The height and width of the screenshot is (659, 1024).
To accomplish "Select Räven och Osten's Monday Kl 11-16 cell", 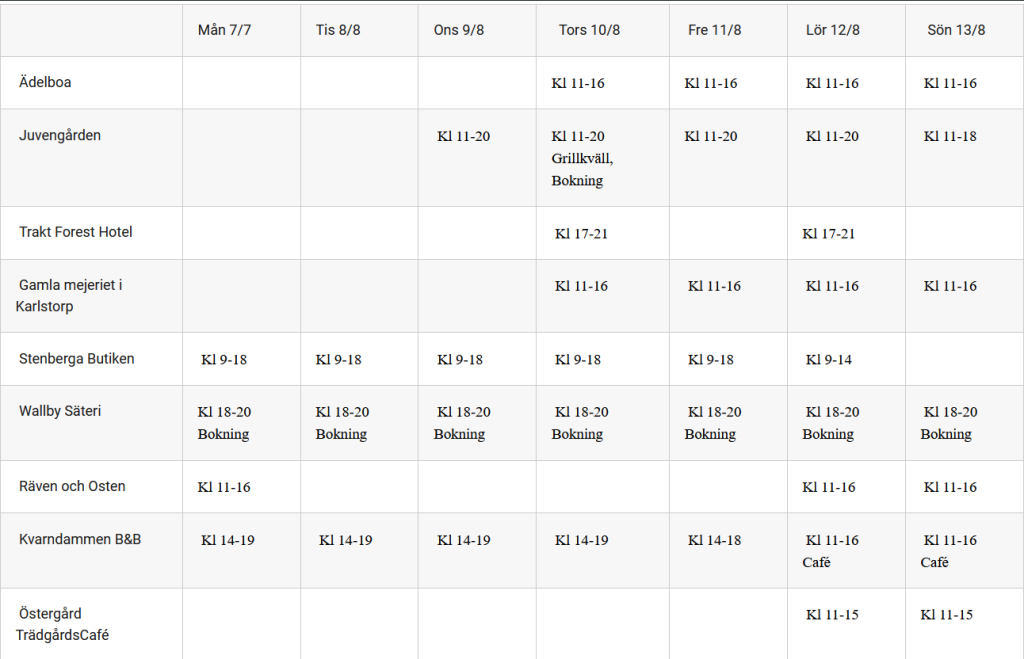I will pos(224,487).
